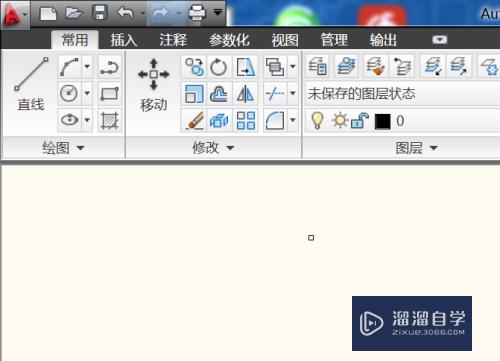Select layer name 0 in layer list
Image resolution: width=500 pixels, height=361 pixels.
[400, 121]
